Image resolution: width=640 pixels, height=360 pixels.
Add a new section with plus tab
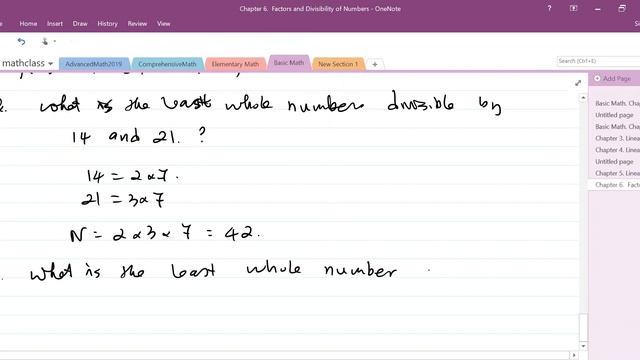(x=375, y=64)
